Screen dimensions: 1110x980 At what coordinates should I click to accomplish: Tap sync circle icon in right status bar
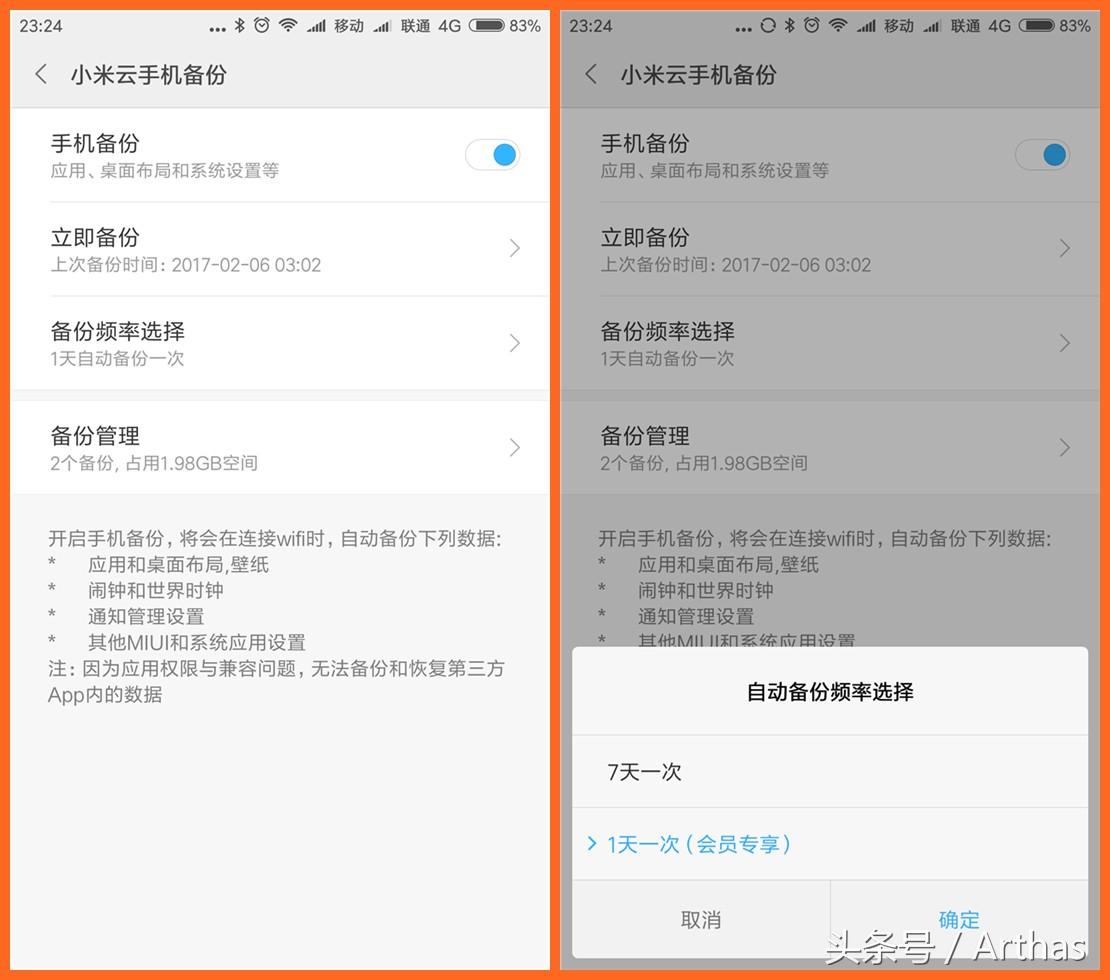(768, 25)
